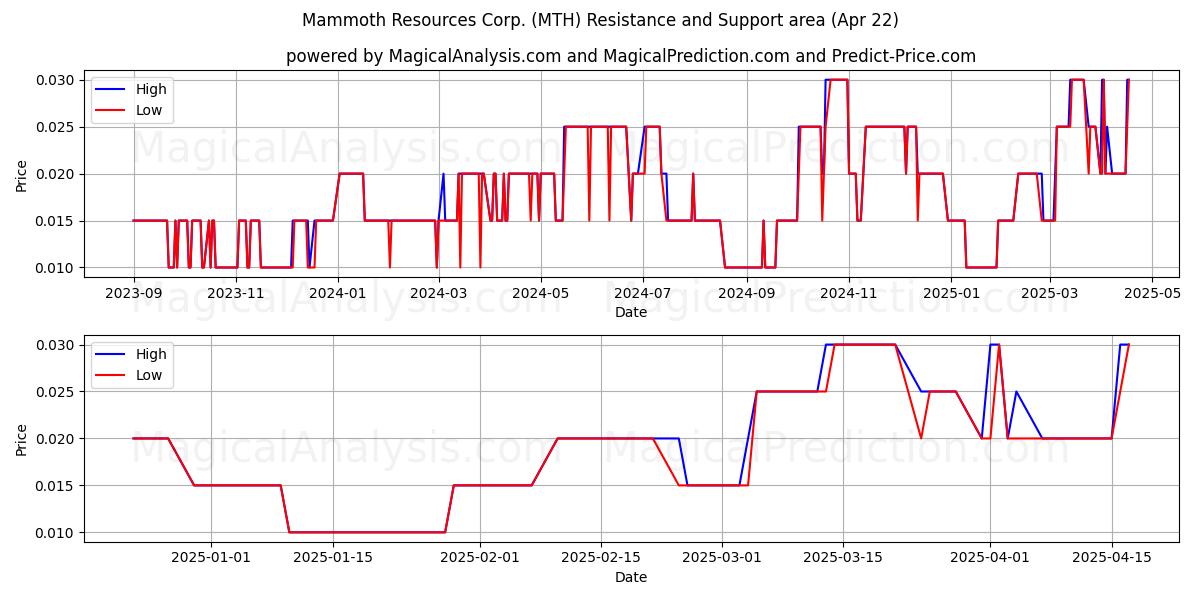Image resolution: width=1200 pixels, height=600 pixels.
Task: Click the '0.020' y-axis tick on bottom chart
Action: pos(57,439)
